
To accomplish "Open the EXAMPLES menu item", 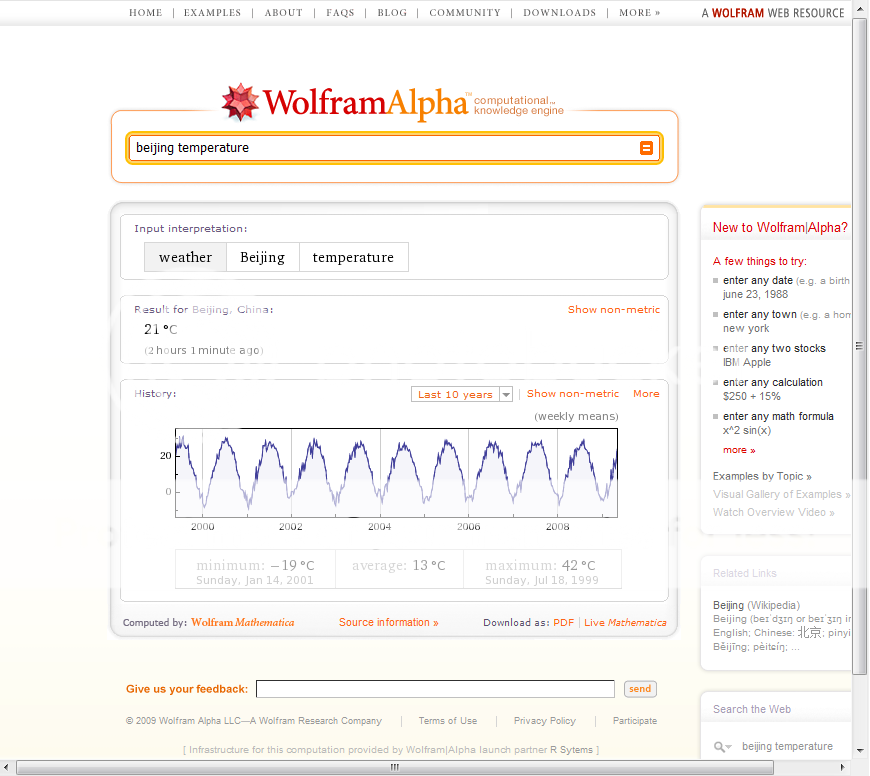I will pos(213,13).
